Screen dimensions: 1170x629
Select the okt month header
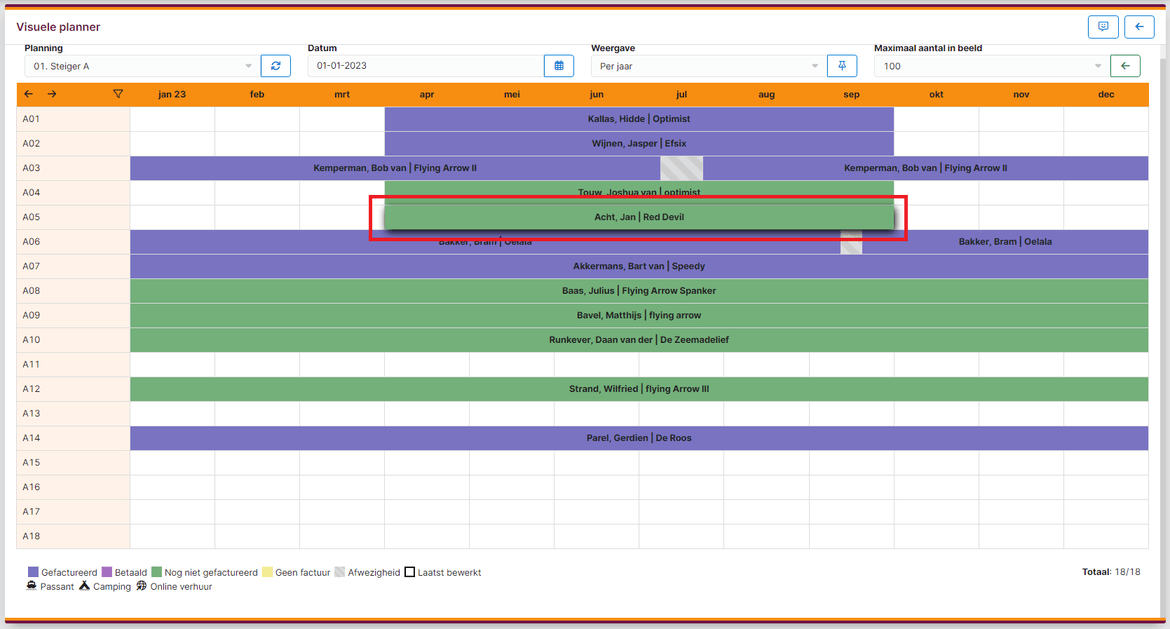point(936,94)
